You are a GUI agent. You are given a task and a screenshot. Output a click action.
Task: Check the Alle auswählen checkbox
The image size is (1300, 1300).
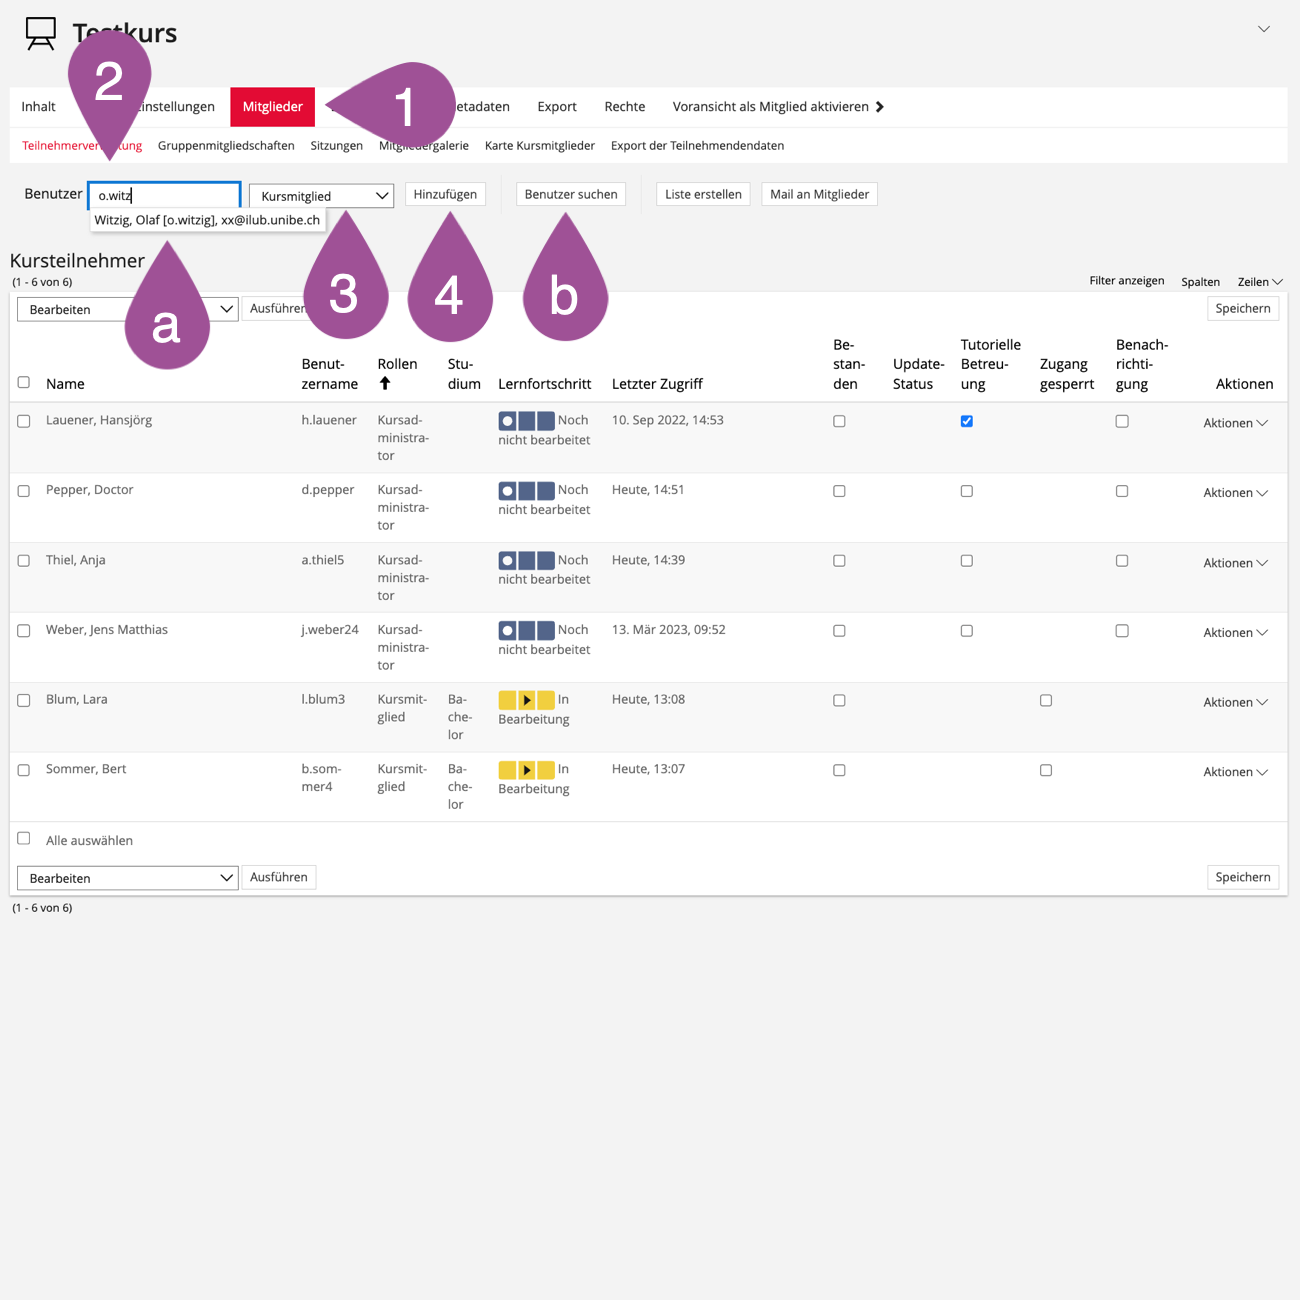pyautogui.click(x=24, y=839)
